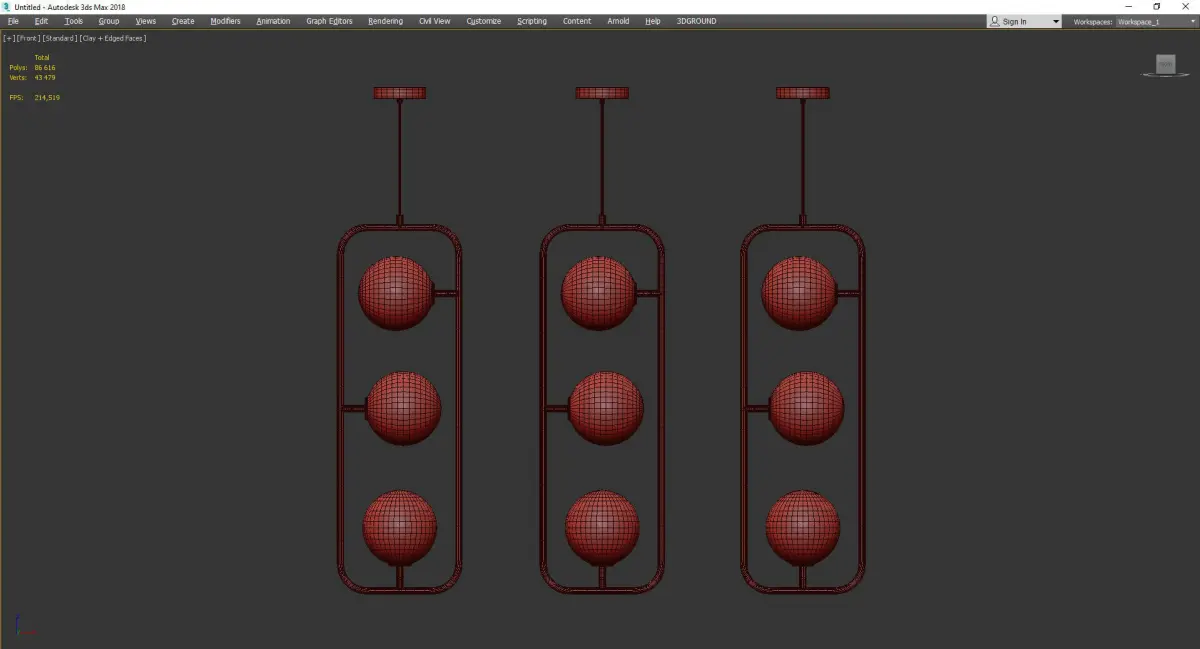Screen dimensions: 1200x649
Task: Open the 3DGROUND menu
Action: coord(696,21)
